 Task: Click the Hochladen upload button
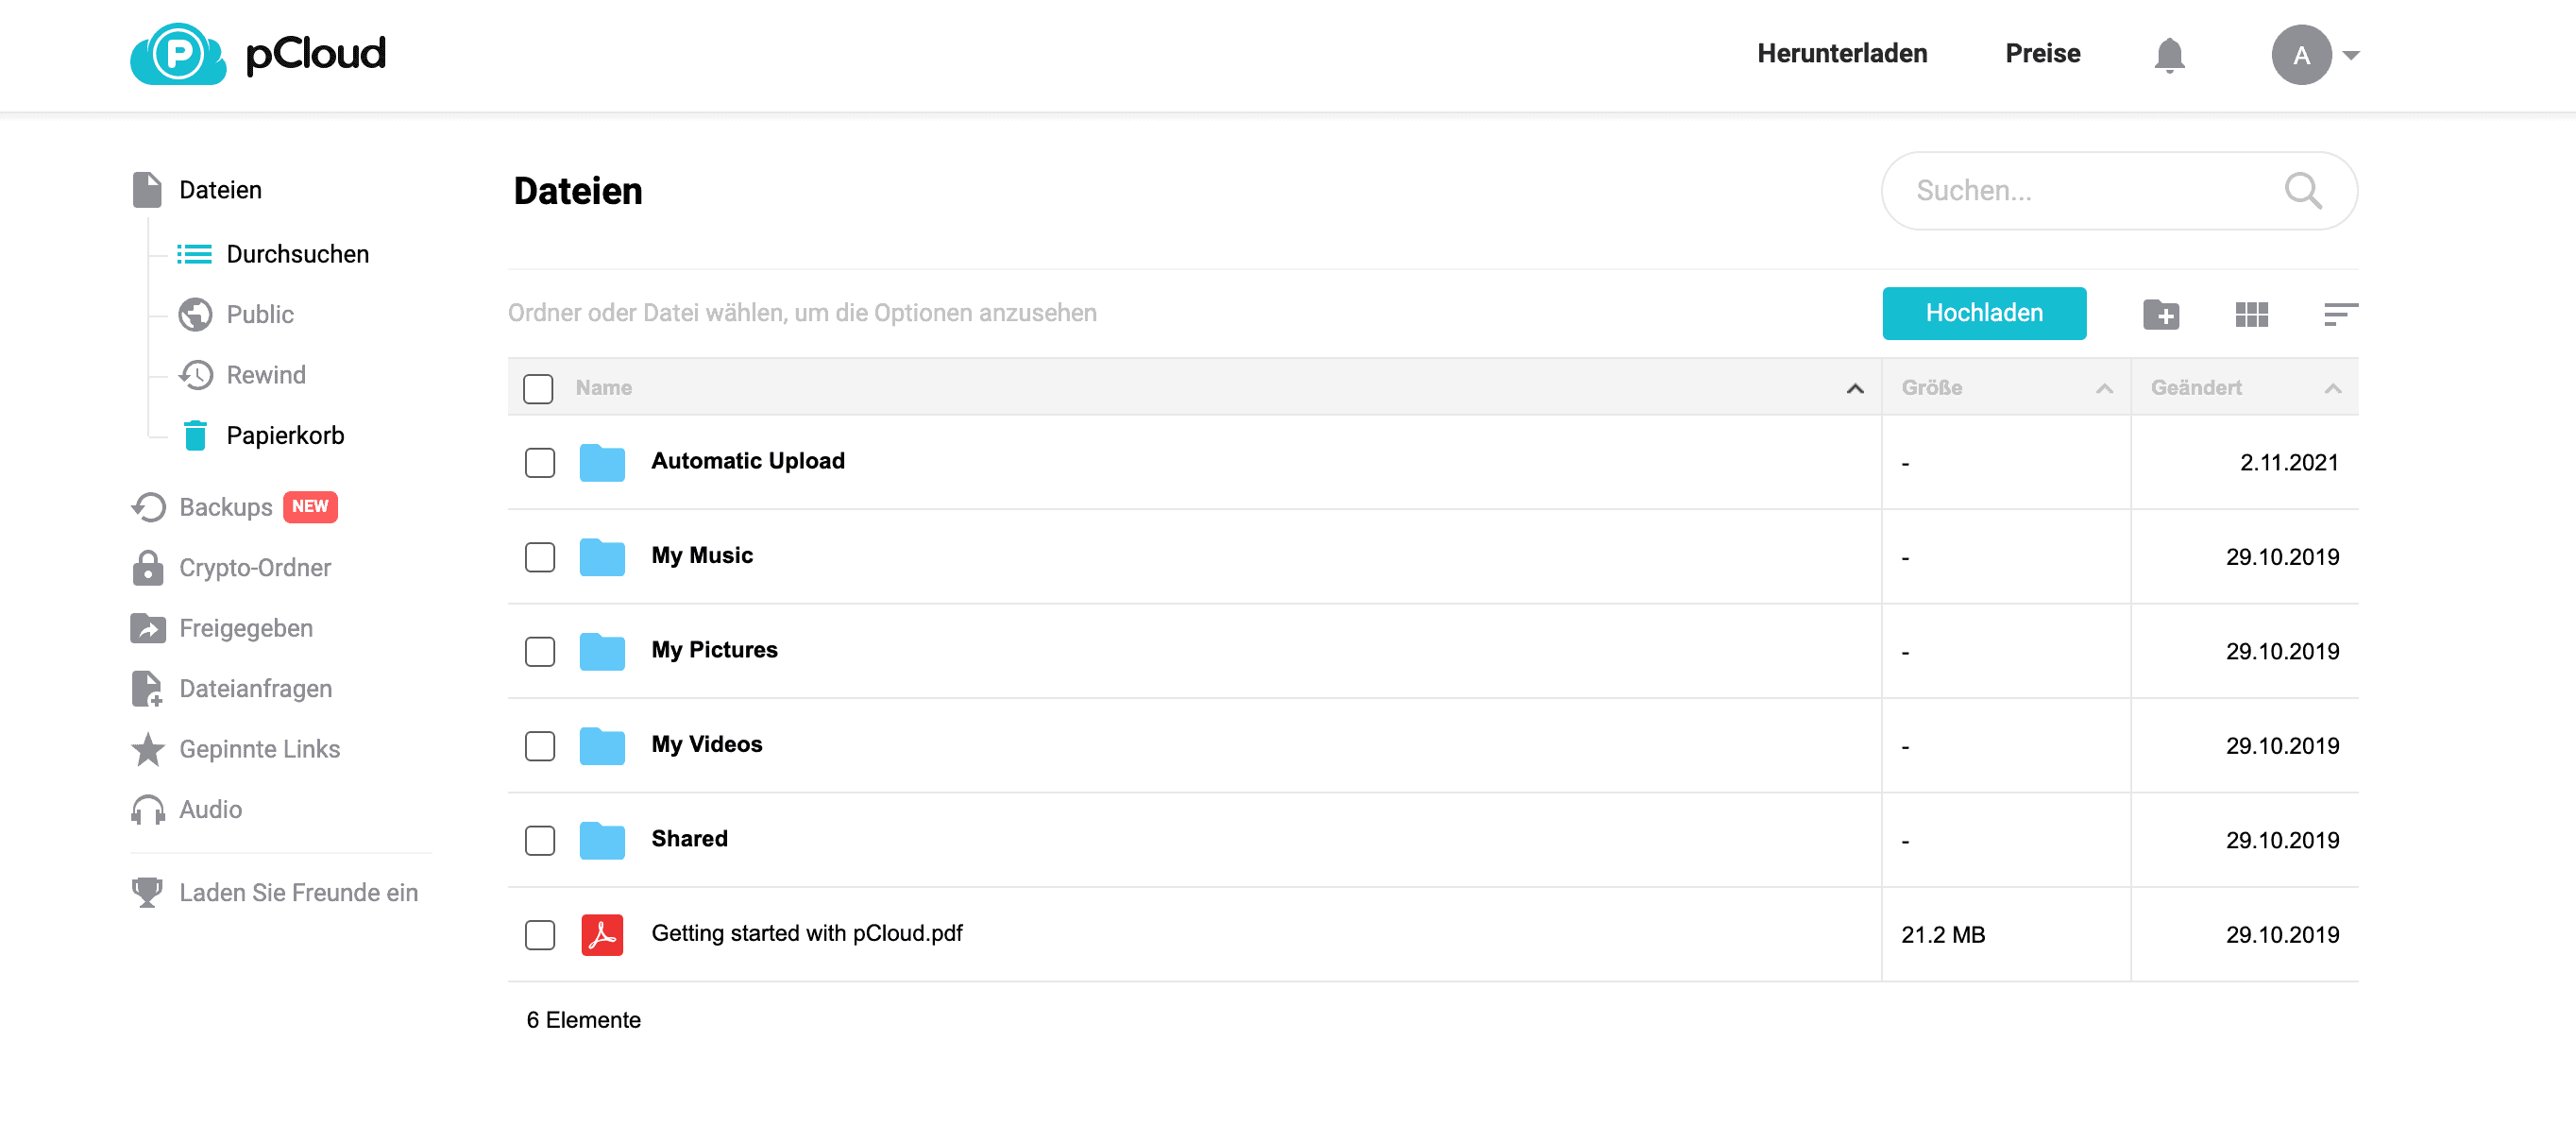click(1983, 313)
